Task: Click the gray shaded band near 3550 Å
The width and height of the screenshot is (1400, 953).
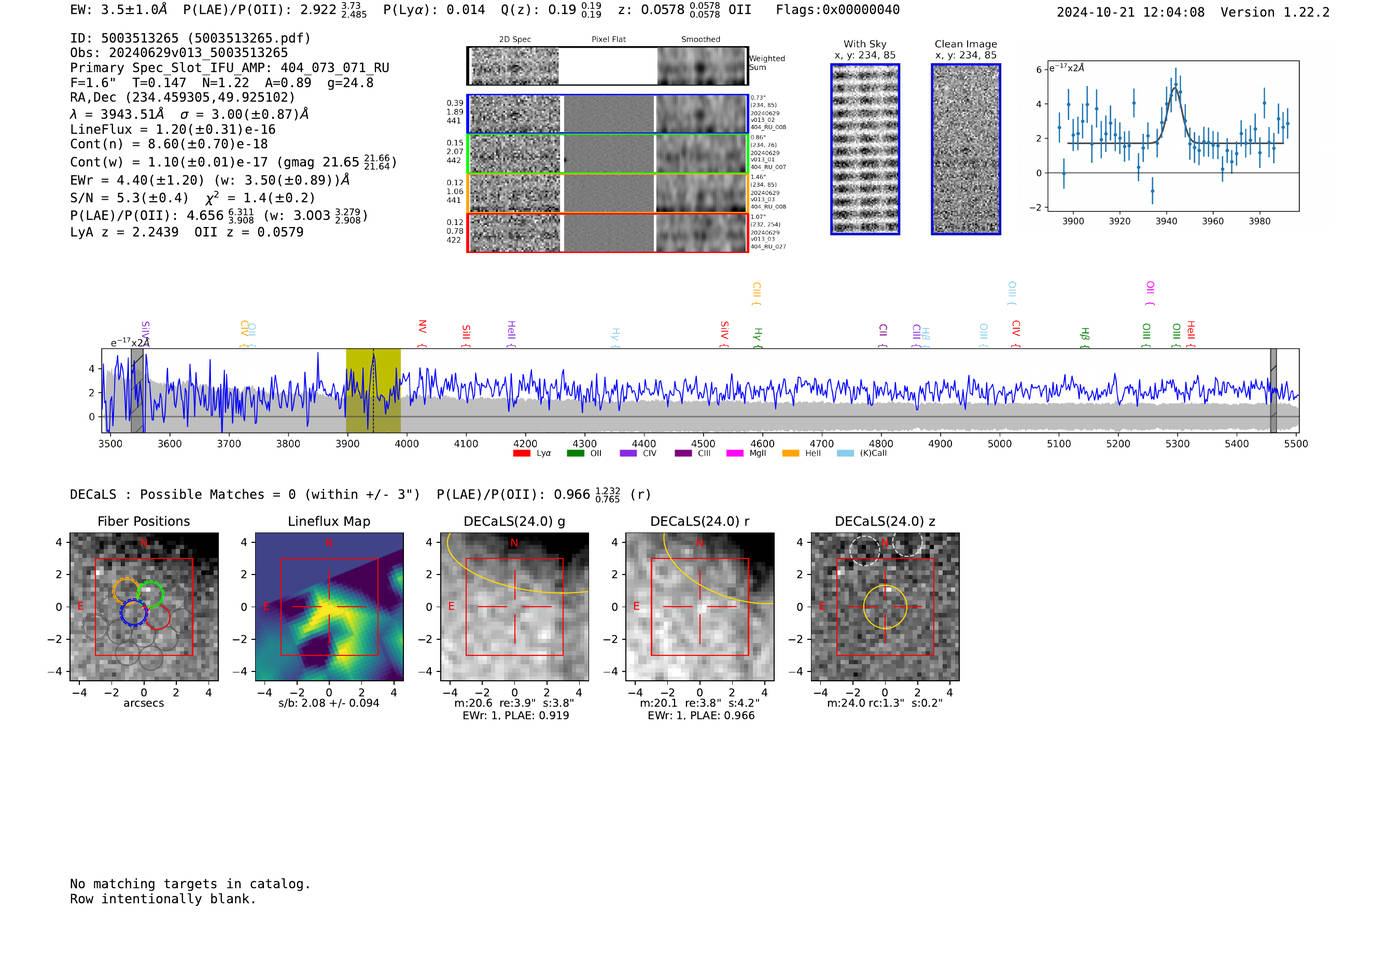Action: (x=137, y=391)
